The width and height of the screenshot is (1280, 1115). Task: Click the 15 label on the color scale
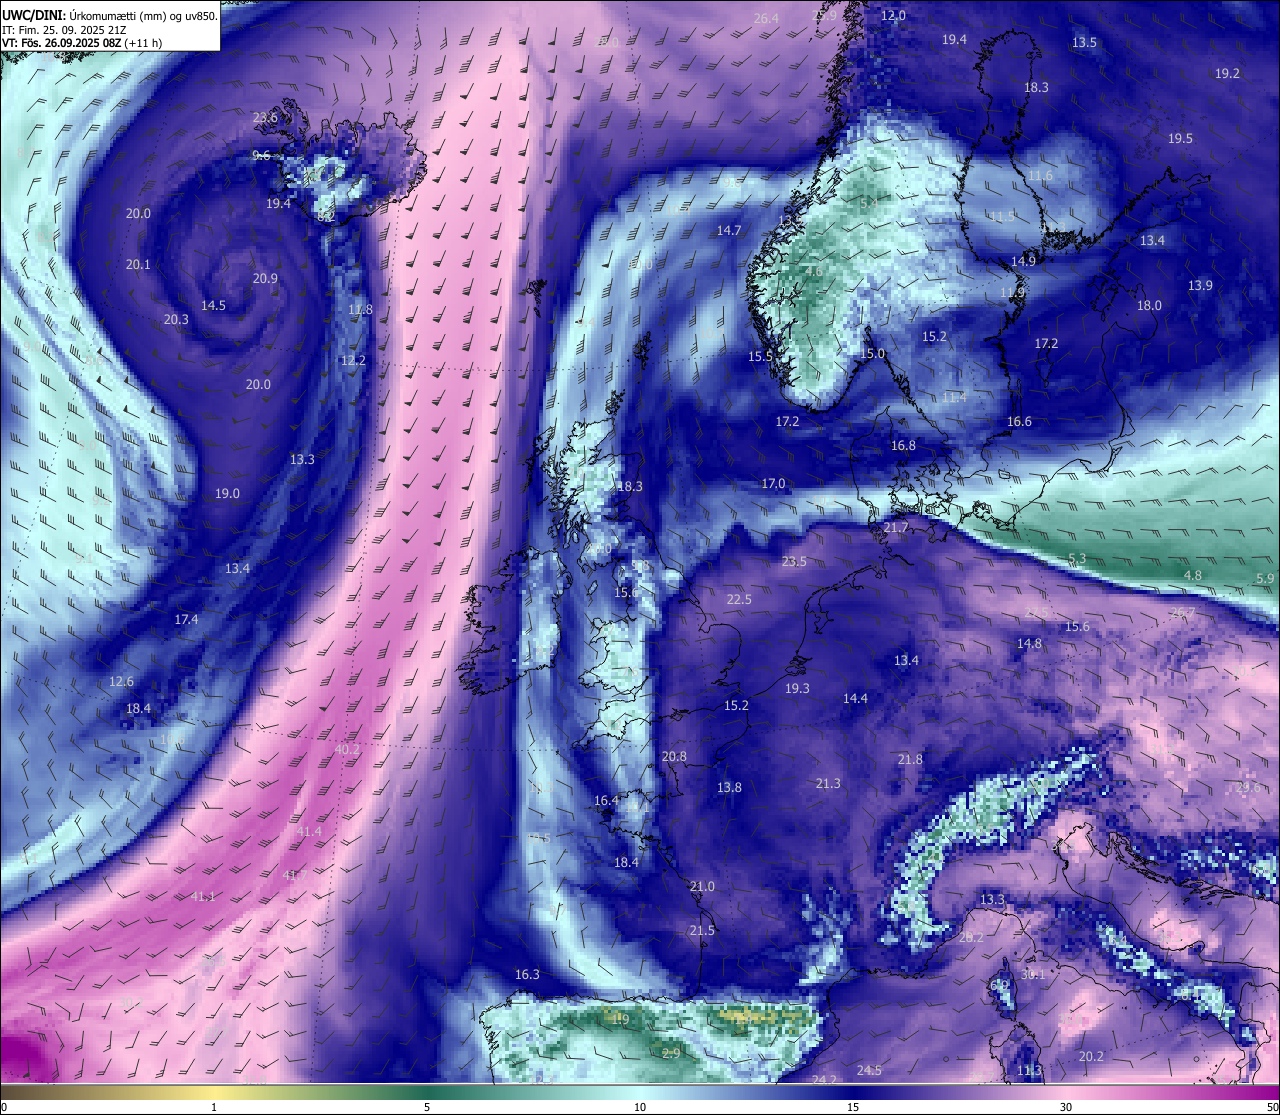853,1107
